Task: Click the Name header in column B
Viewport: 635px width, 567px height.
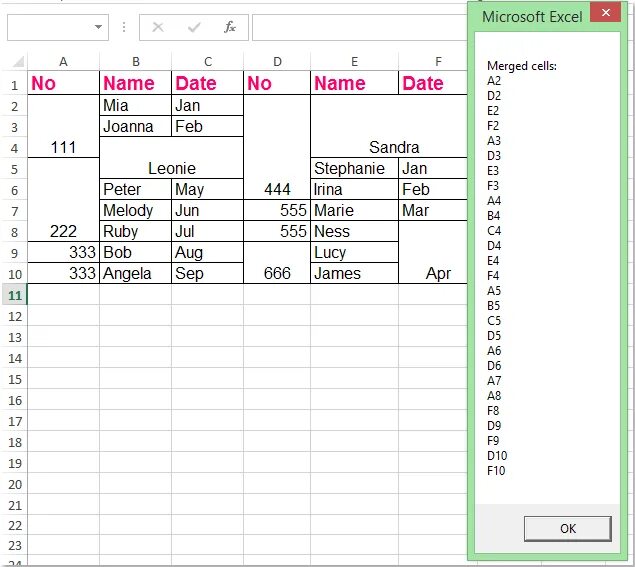Action: click(136, 83)
